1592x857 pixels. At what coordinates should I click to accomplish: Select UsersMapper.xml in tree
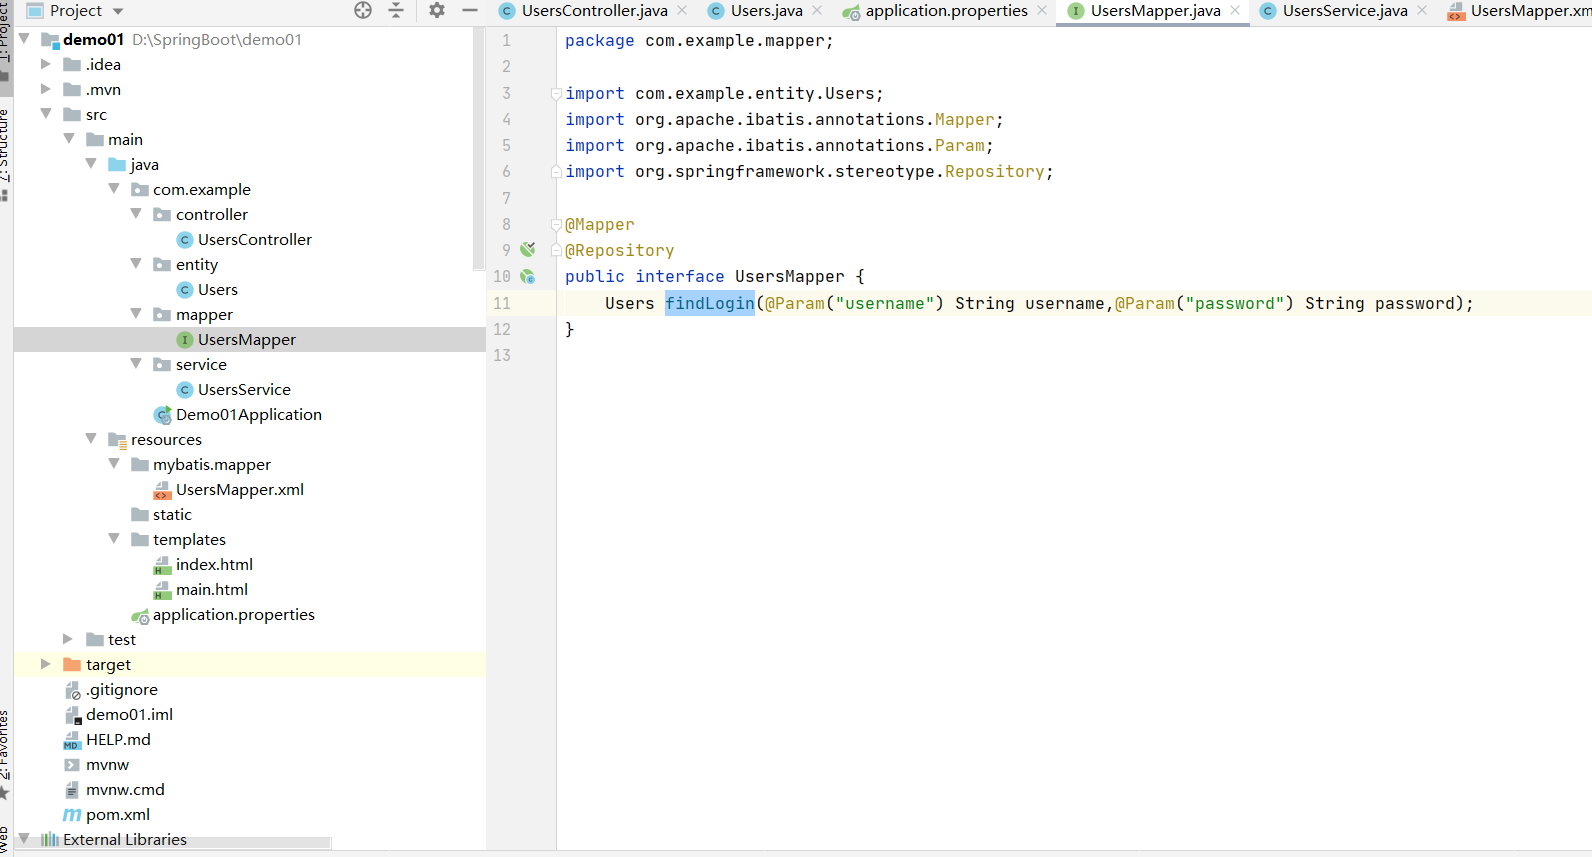[229, 490]
